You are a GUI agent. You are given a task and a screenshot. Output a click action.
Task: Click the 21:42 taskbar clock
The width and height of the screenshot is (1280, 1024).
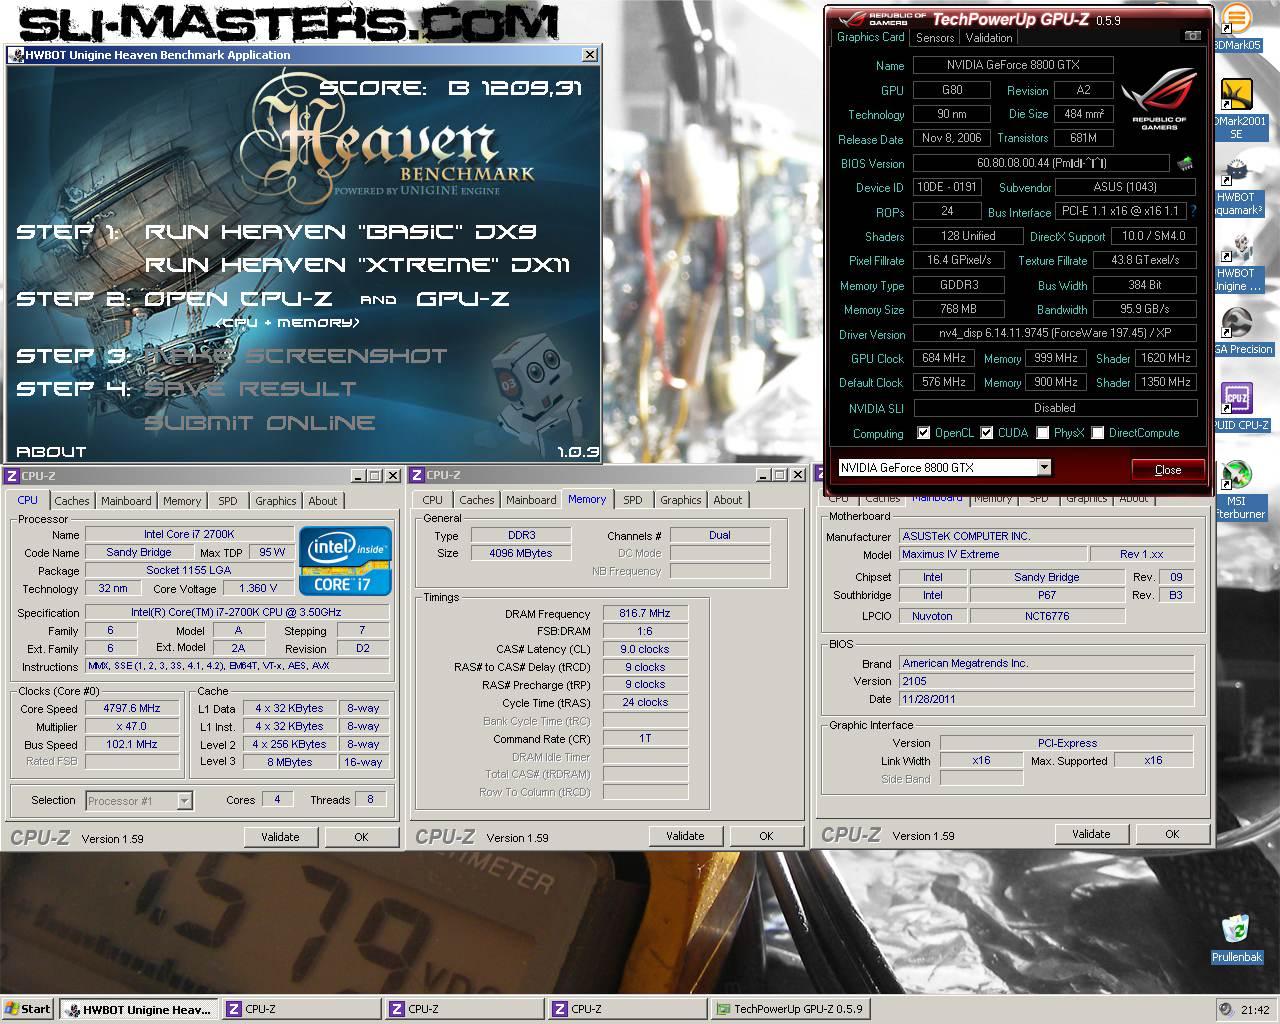click(1255, 1010)
